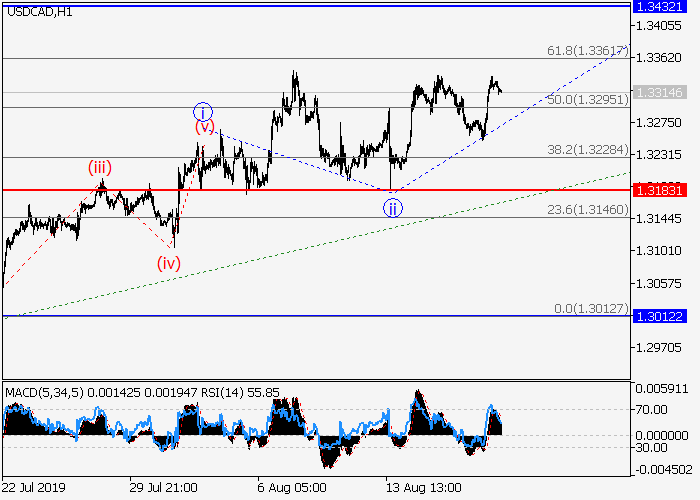The height and width of the screenshot is (500, 700).
Task: Click the circled wave ii label
Action: [x=393, y=208]
